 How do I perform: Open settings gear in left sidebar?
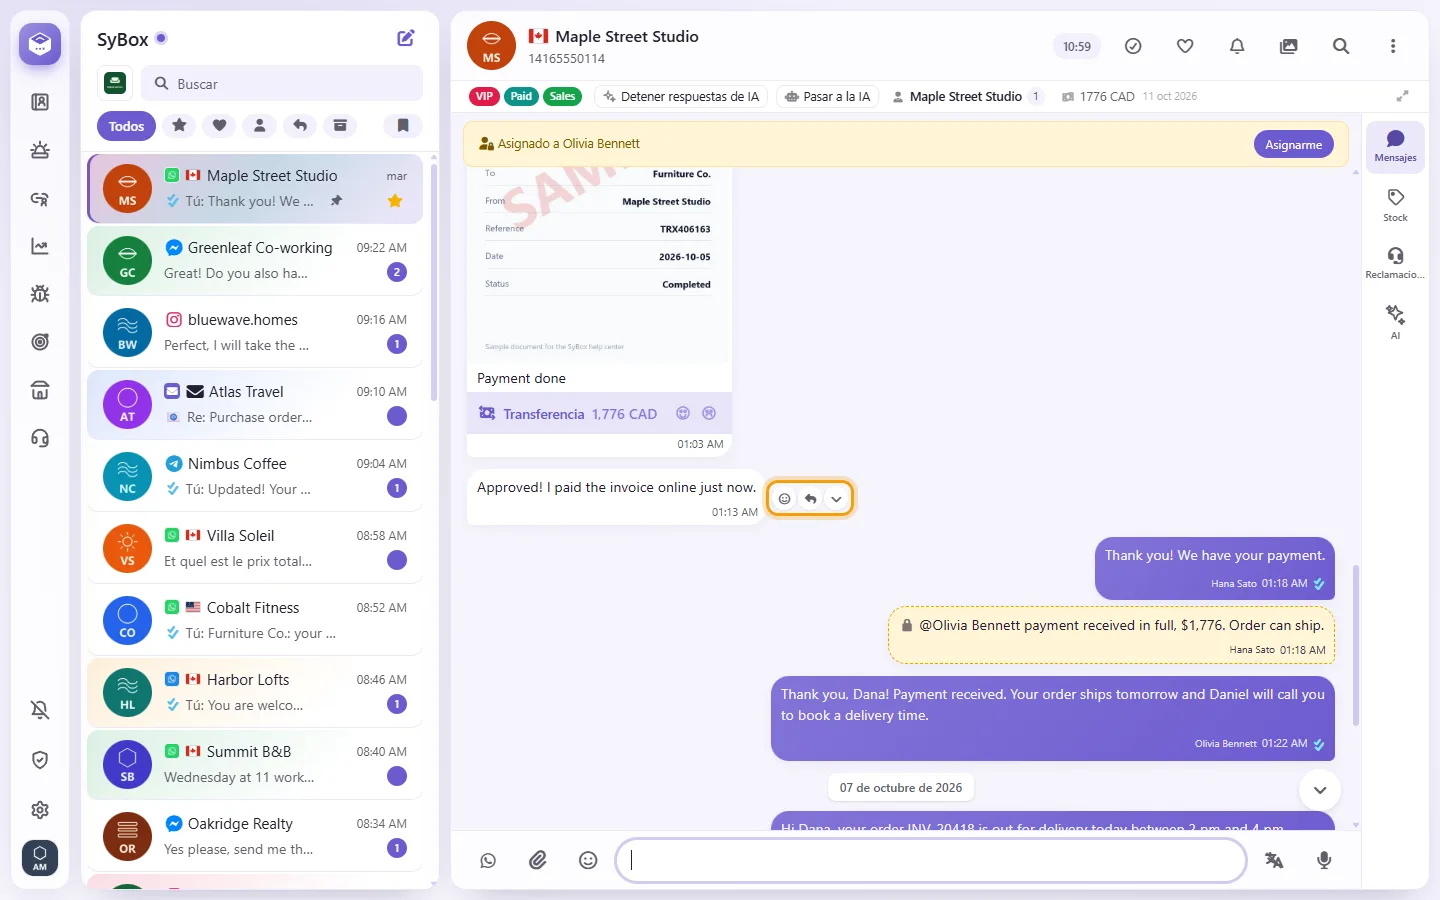[x=40, y=810]
